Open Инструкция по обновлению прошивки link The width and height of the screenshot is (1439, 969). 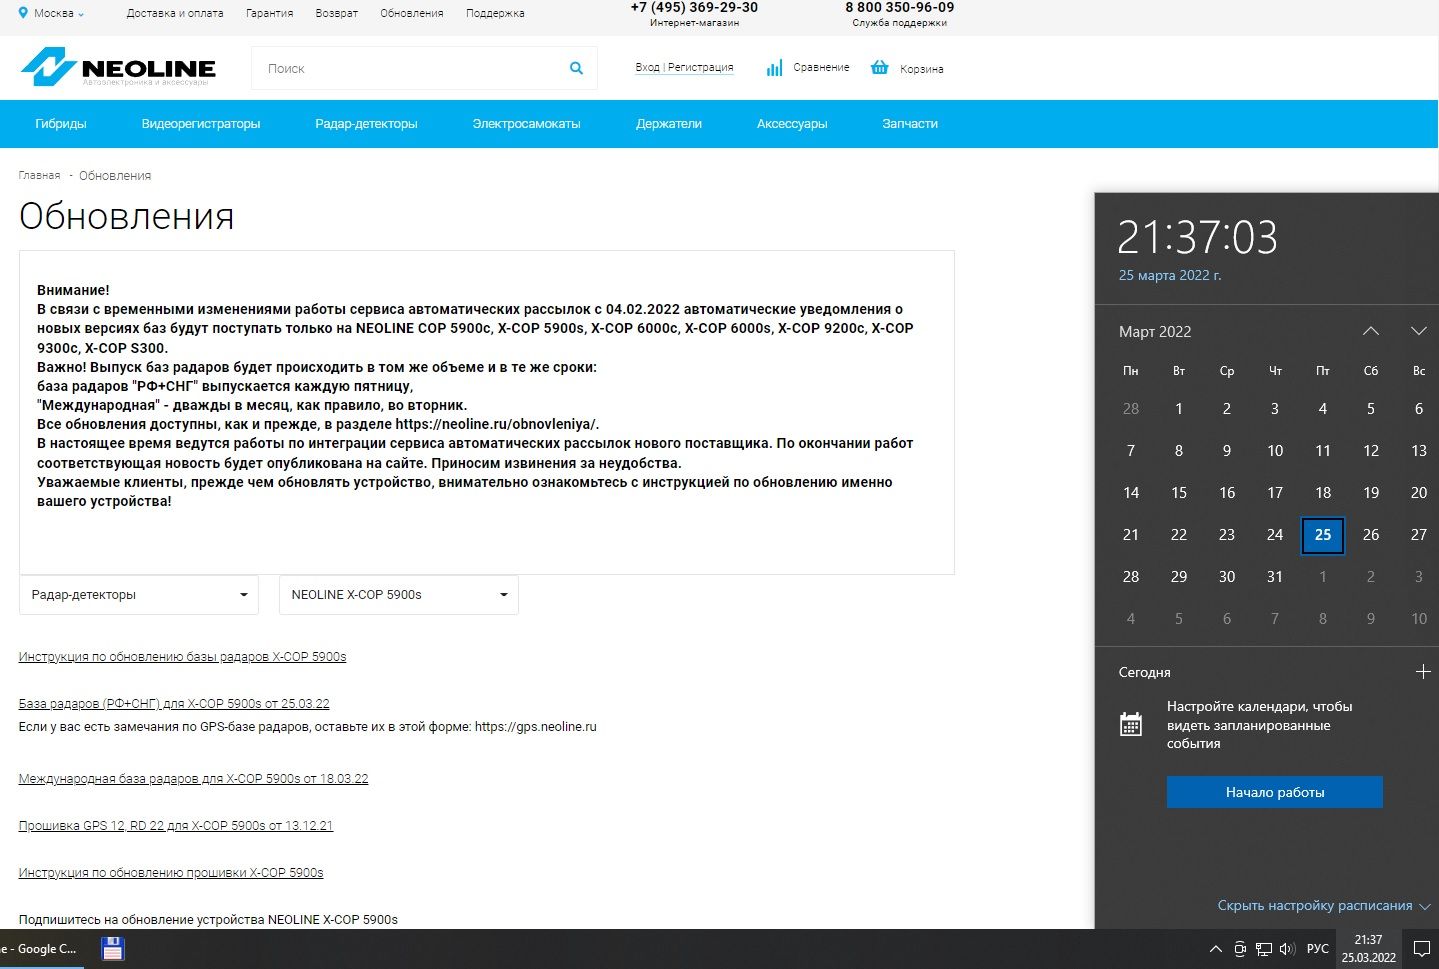coord(171,873)
